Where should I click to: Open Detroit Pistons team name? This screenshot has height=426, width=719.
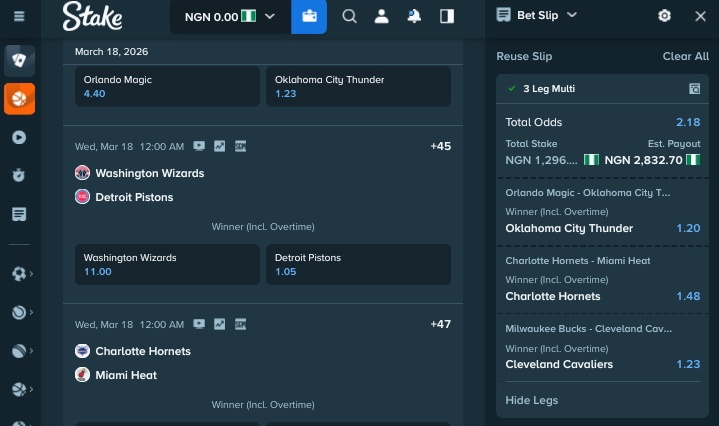point(134,197)
